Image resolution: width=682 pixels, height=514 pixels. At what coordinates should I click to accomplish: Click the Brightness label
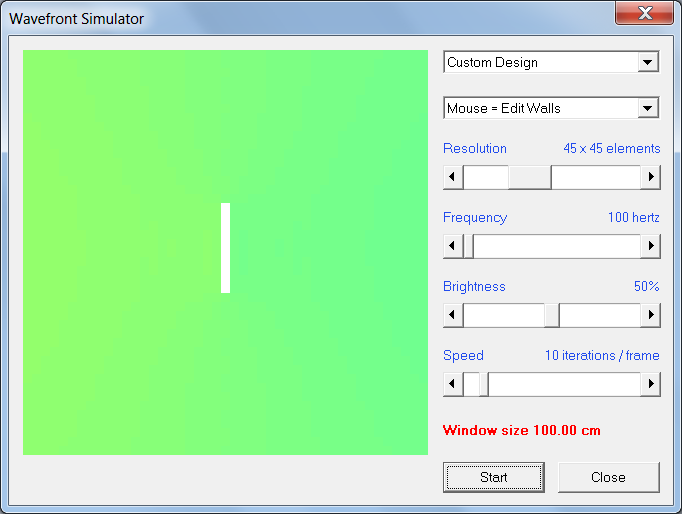[x=474, y=286]
